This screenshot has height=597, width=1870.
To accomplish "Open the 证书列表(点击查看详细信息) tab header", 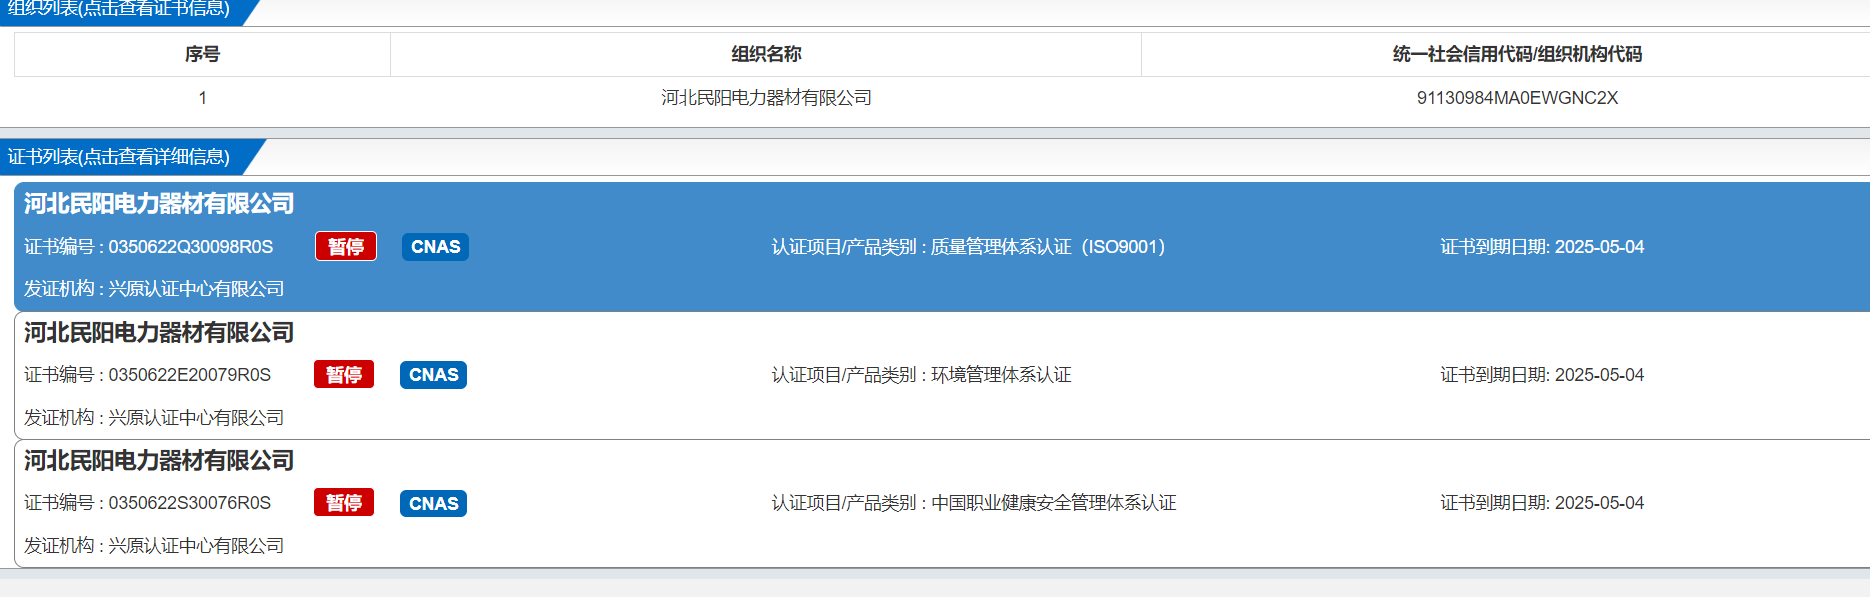I will [119, 157].
